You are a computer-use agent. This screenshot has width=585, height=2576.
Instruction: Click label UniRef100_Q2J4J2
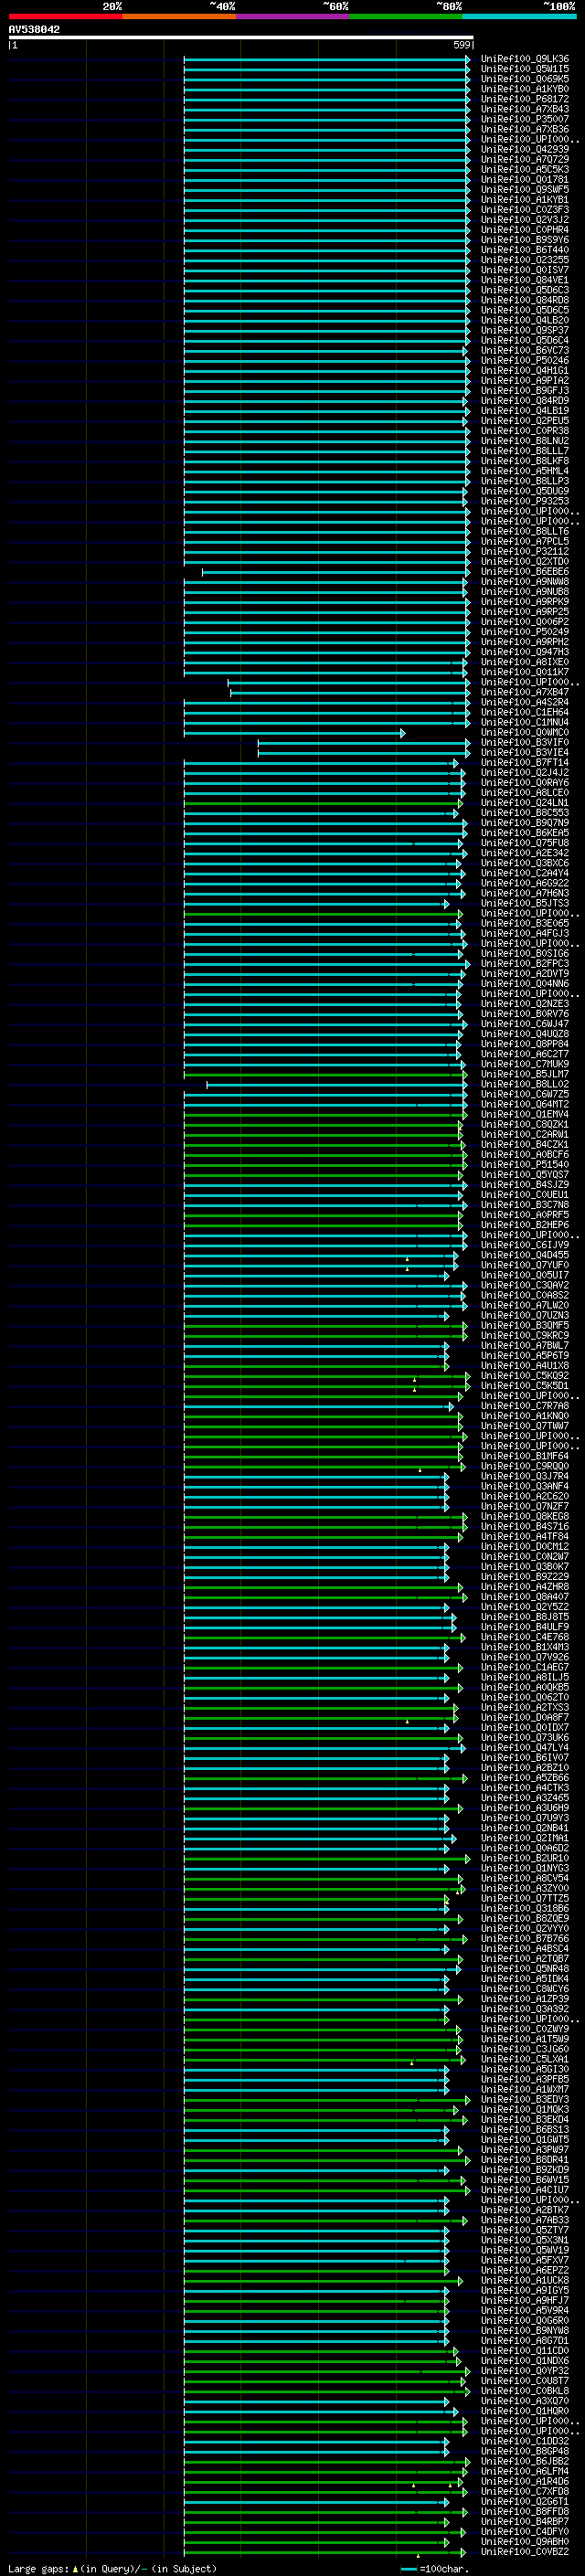coord(525,772)
